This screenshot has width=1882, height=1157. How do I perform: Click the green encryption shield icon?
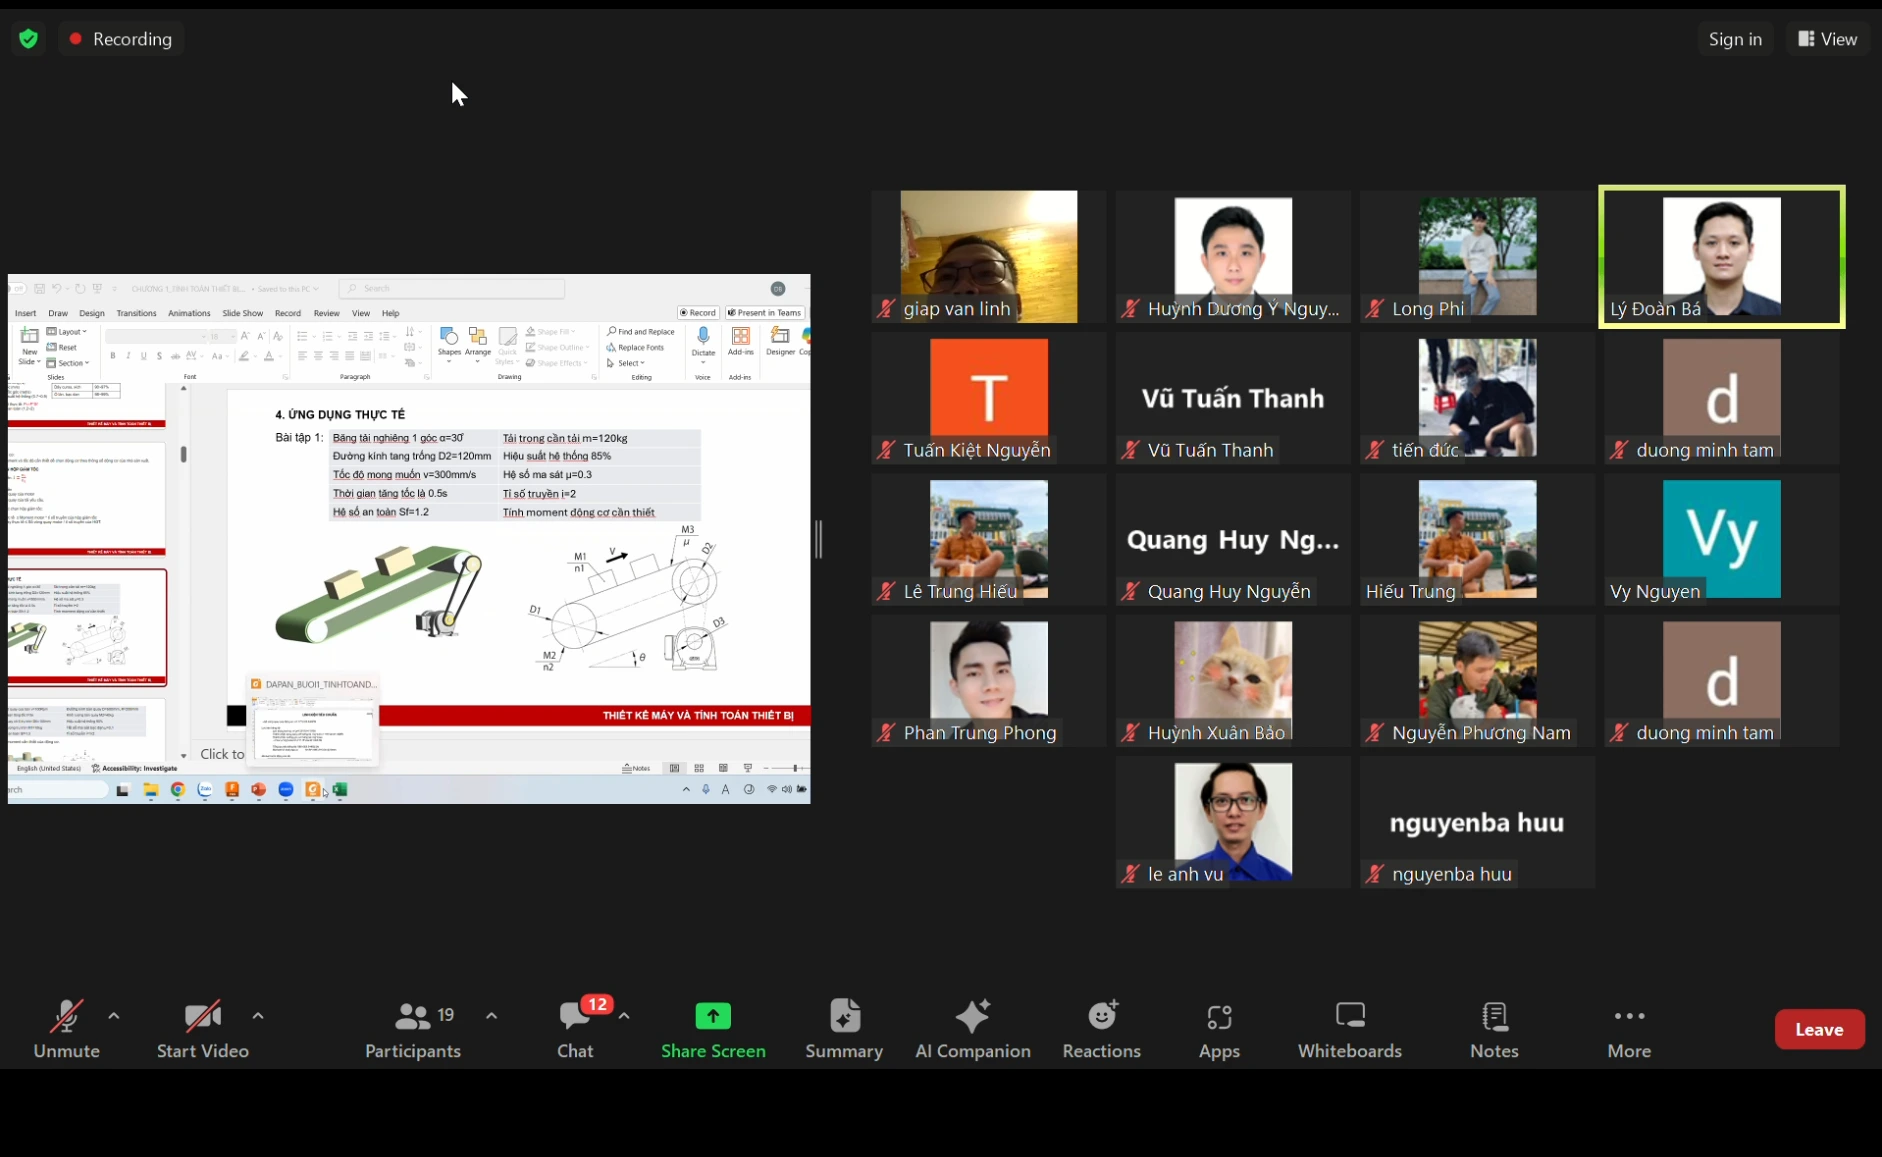29,39
